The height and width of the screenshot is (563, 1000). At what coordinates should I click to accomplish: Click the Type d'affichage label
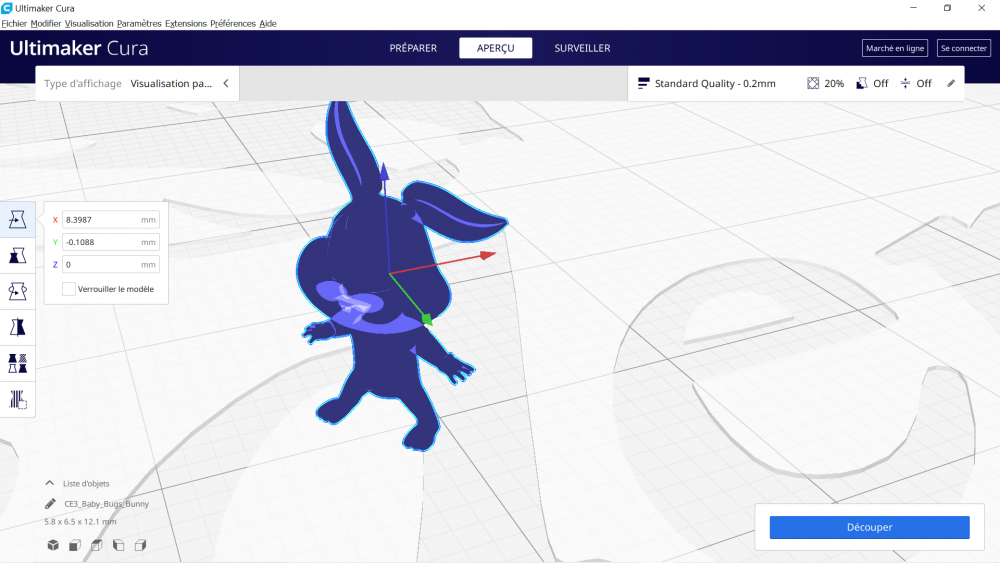pos(82,84)
